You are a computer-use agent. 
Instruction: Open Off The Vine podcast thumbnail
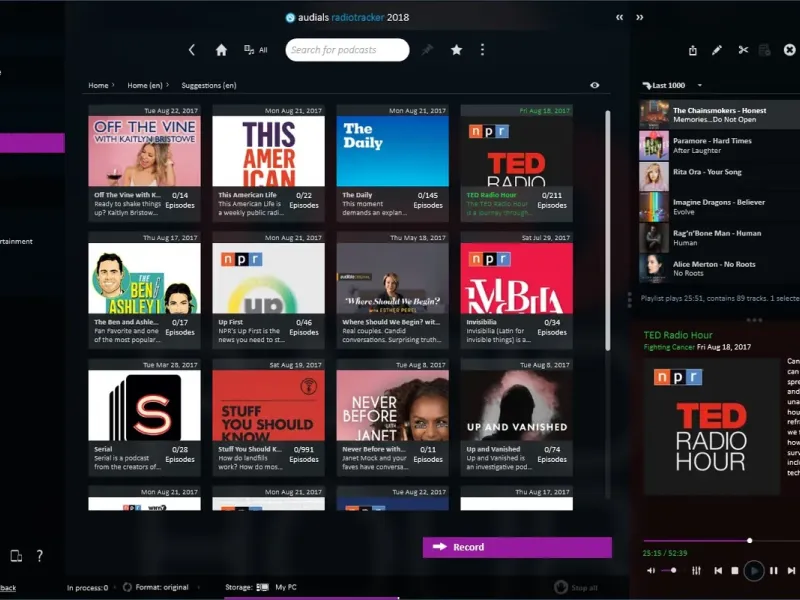pos(144,151)
